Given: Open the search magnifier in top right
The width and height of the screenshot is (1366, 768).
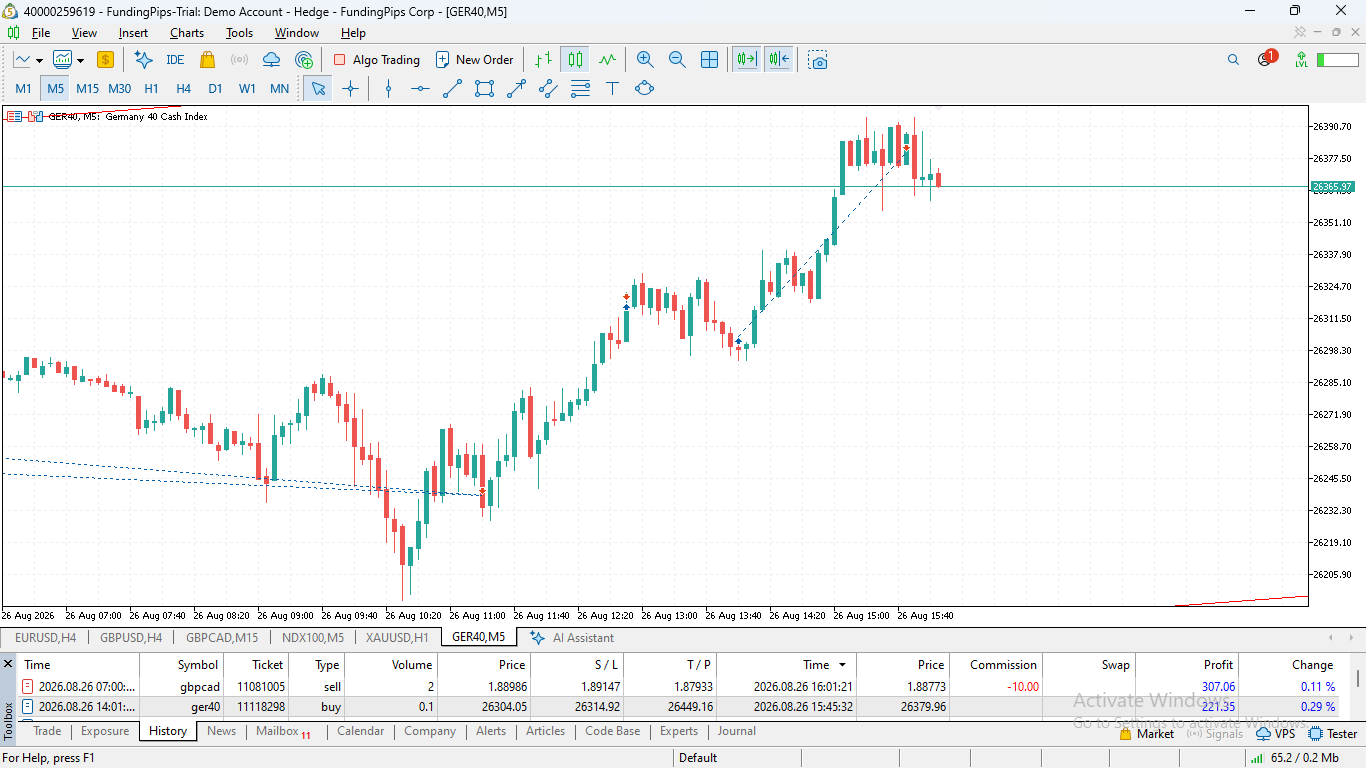Looking at the screenshot, I should (1233, 60).
